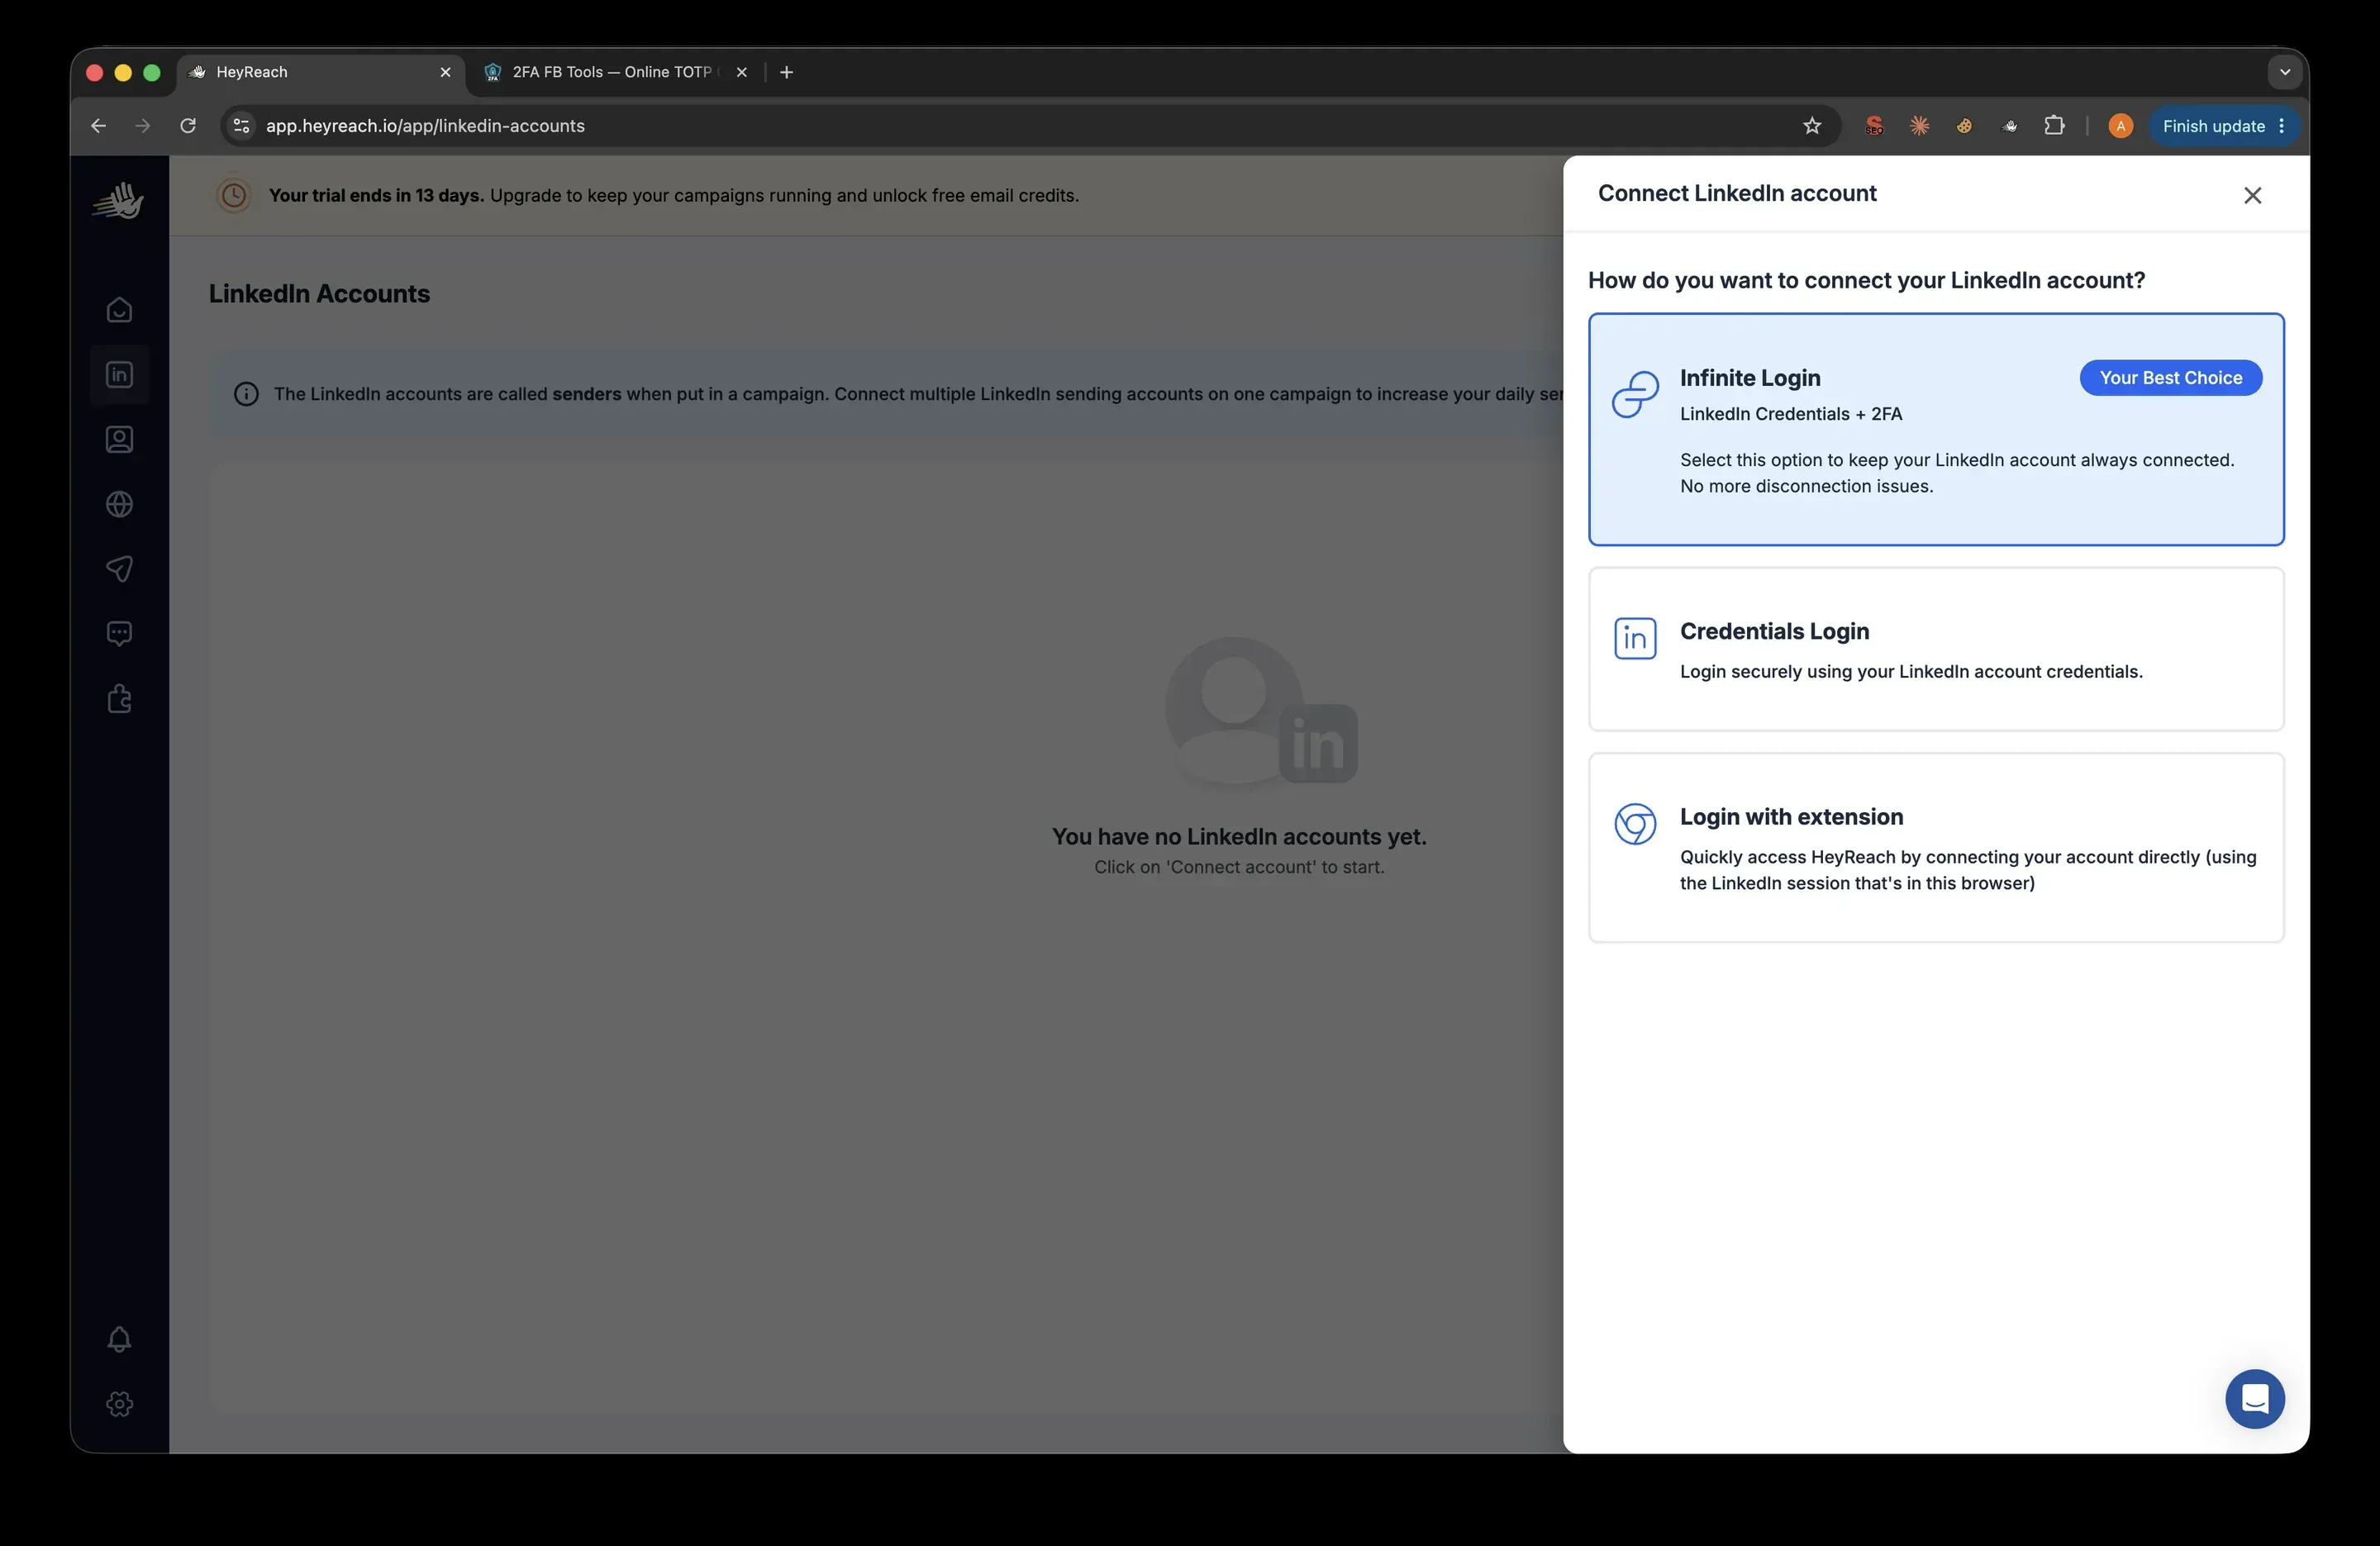Image resolution: width=2380 pixels, height=1546 pixels.
Task: Close the Connect LinkedIn account panel
Action: coord(2252,195)
